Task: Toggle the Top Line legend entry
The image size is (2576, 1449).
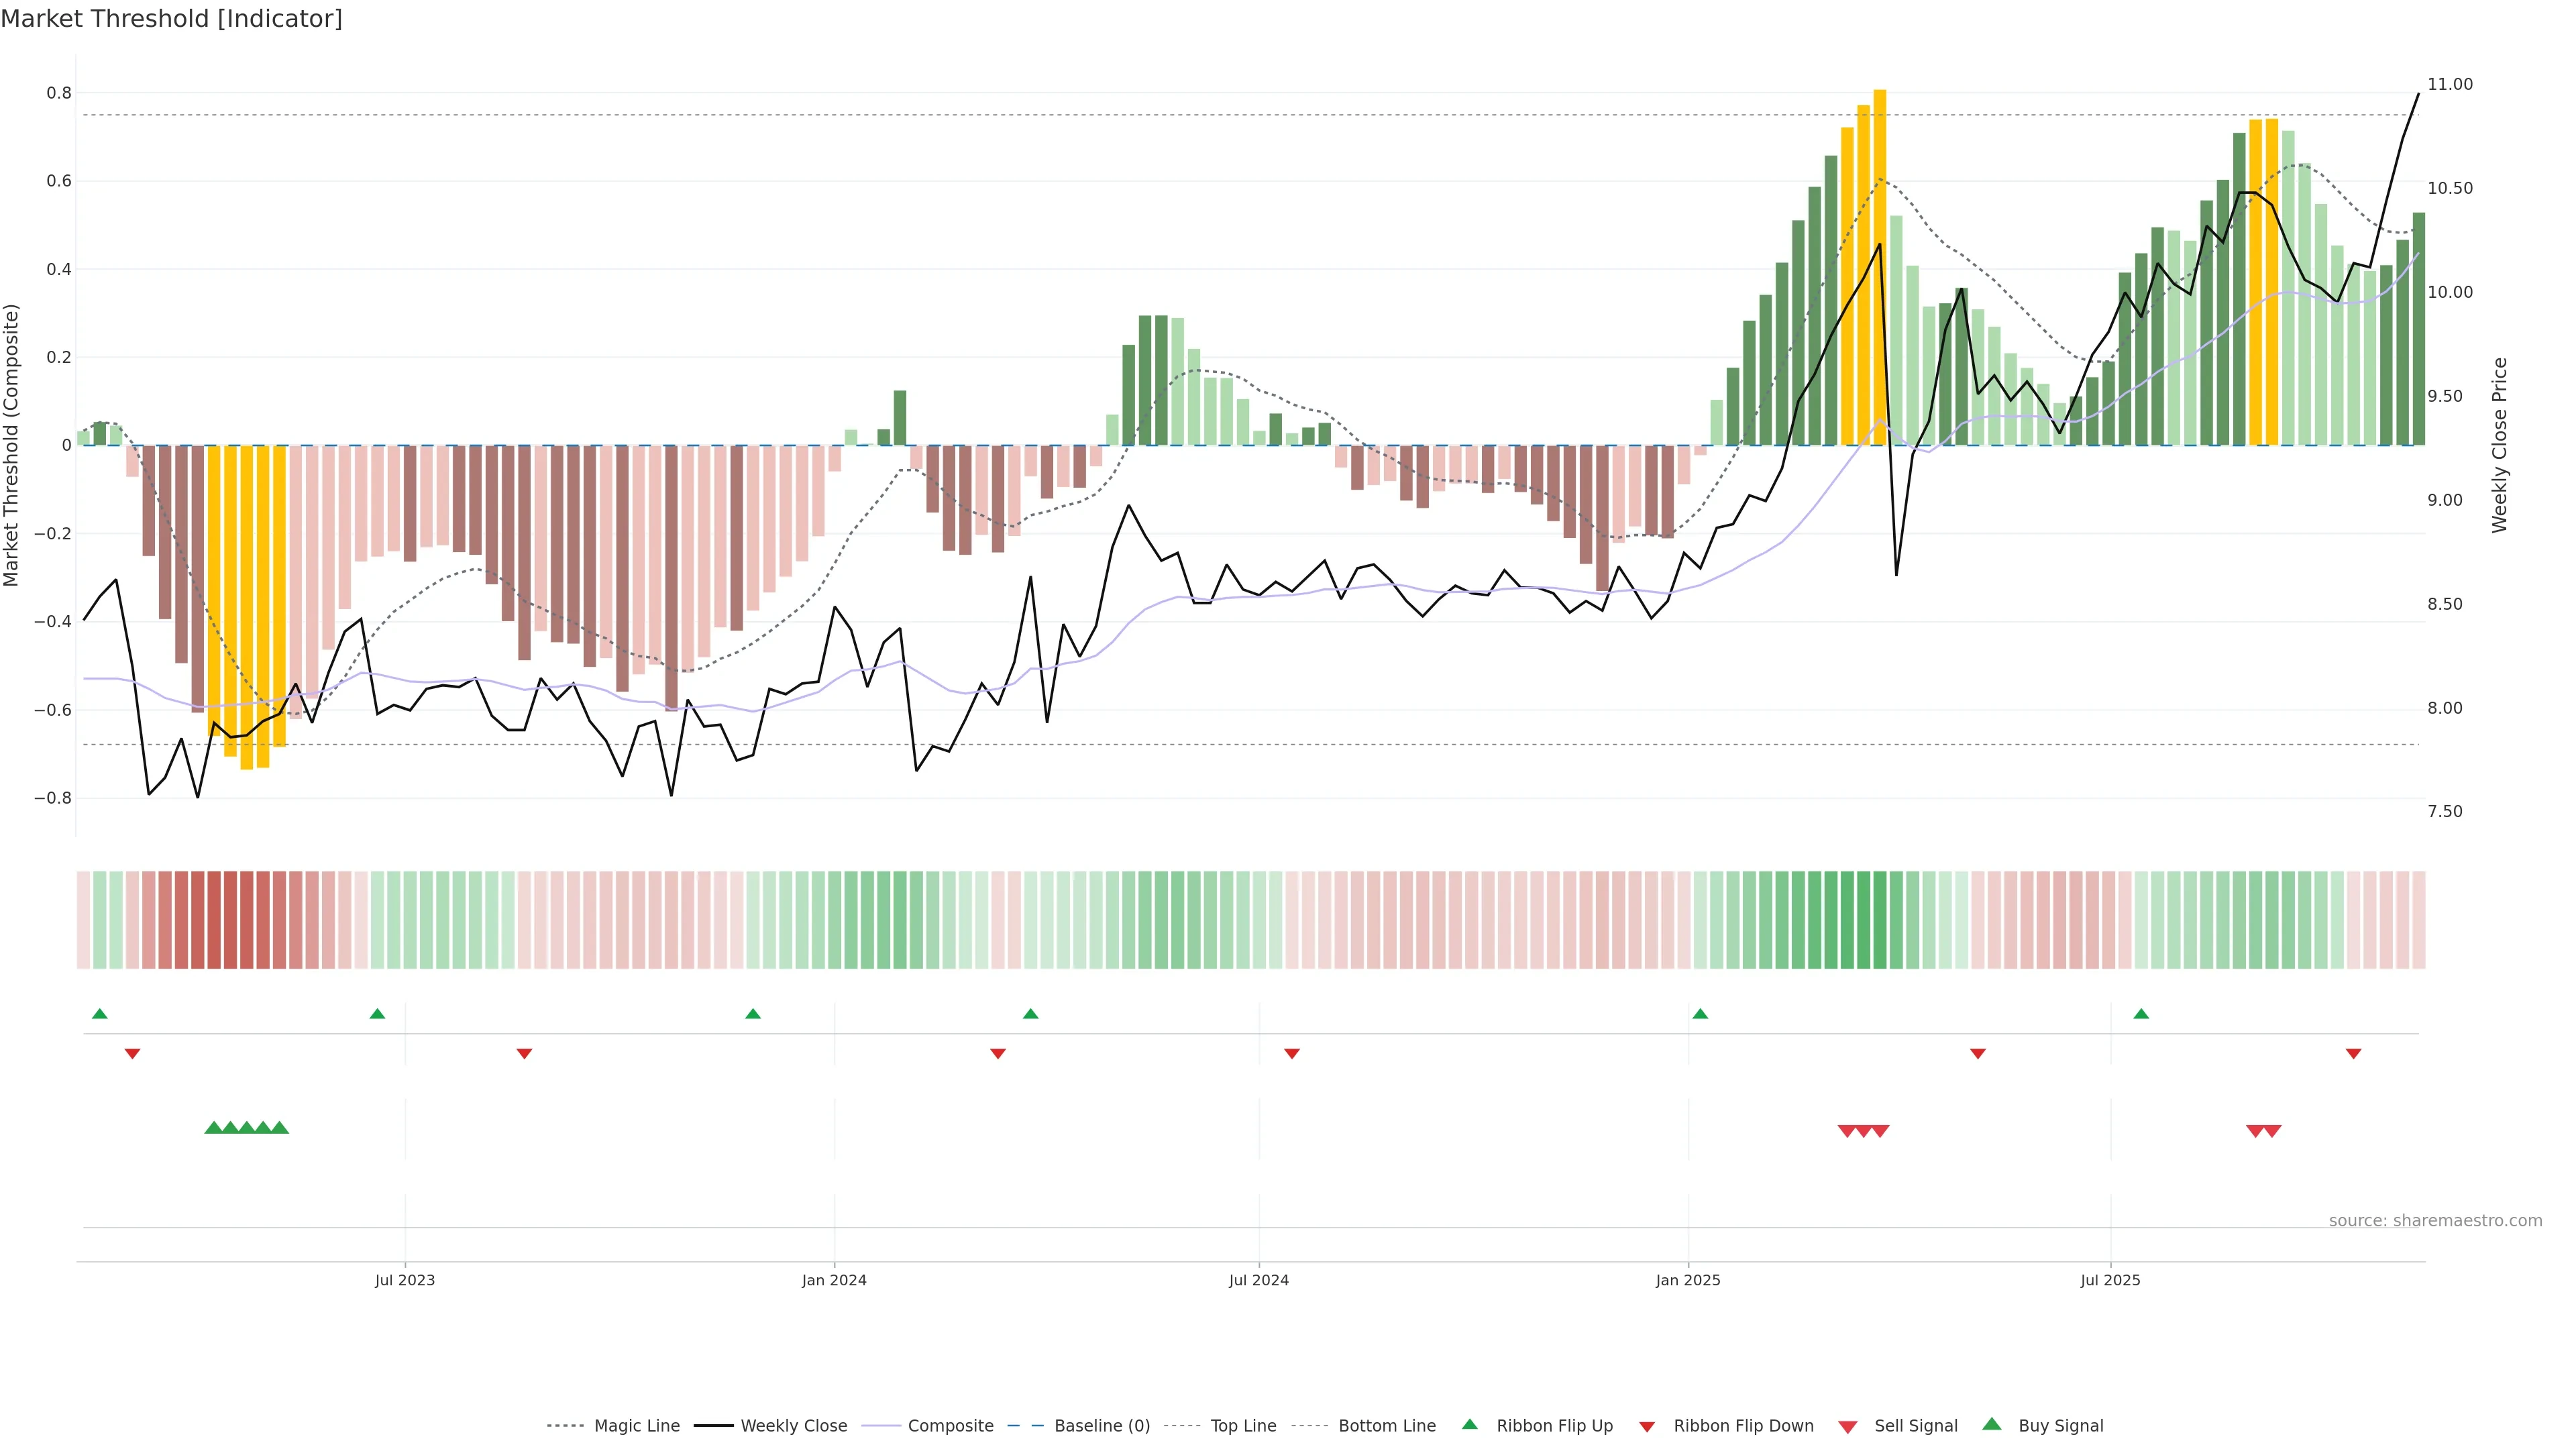Action: click(x=1243, y=1426)
